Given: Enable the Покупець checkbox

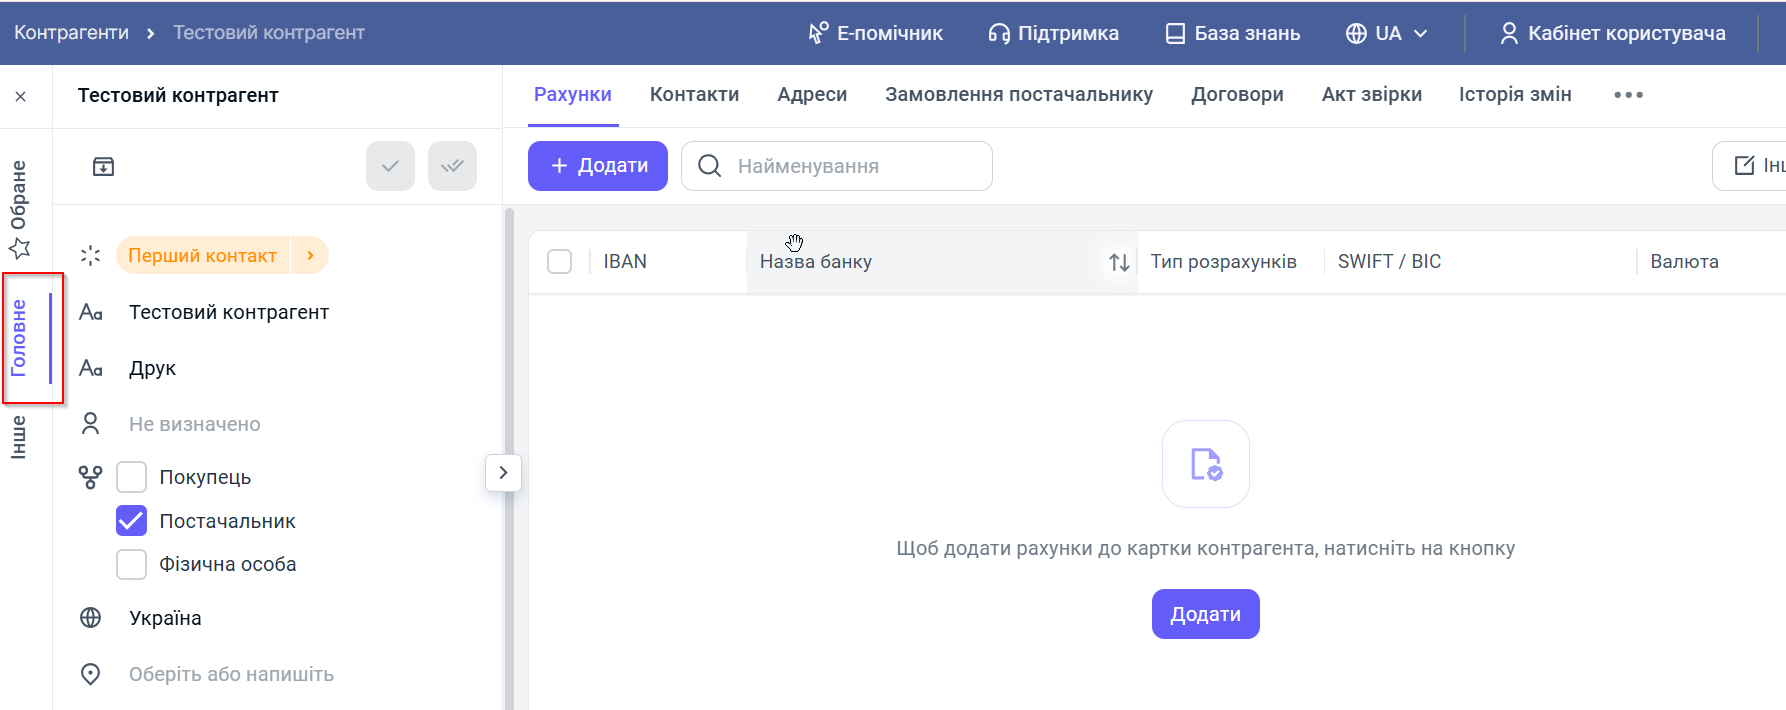Looking at the screenshot, I should coord(132,477).
